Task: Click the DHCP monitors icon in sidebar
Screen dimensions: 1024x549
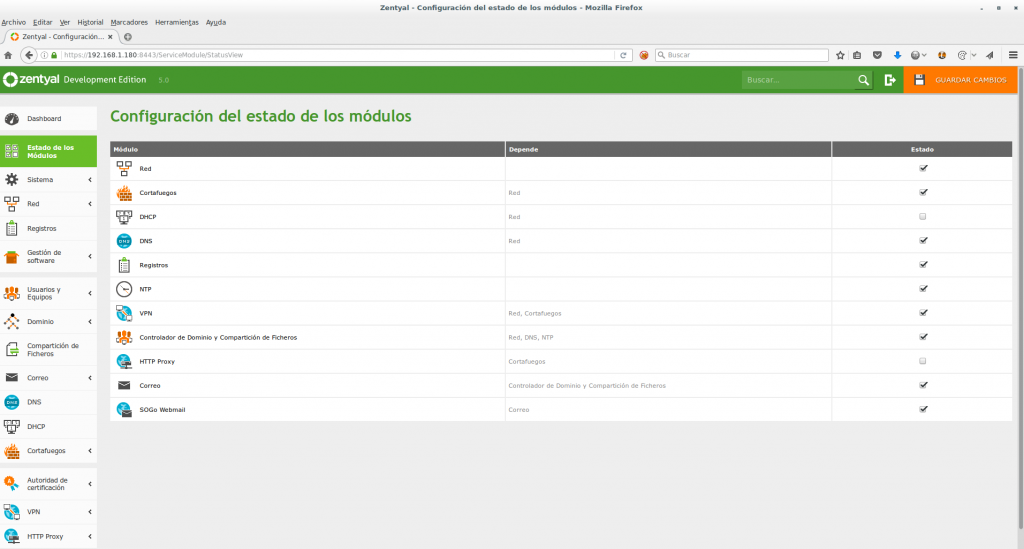Action: [12, 426]
